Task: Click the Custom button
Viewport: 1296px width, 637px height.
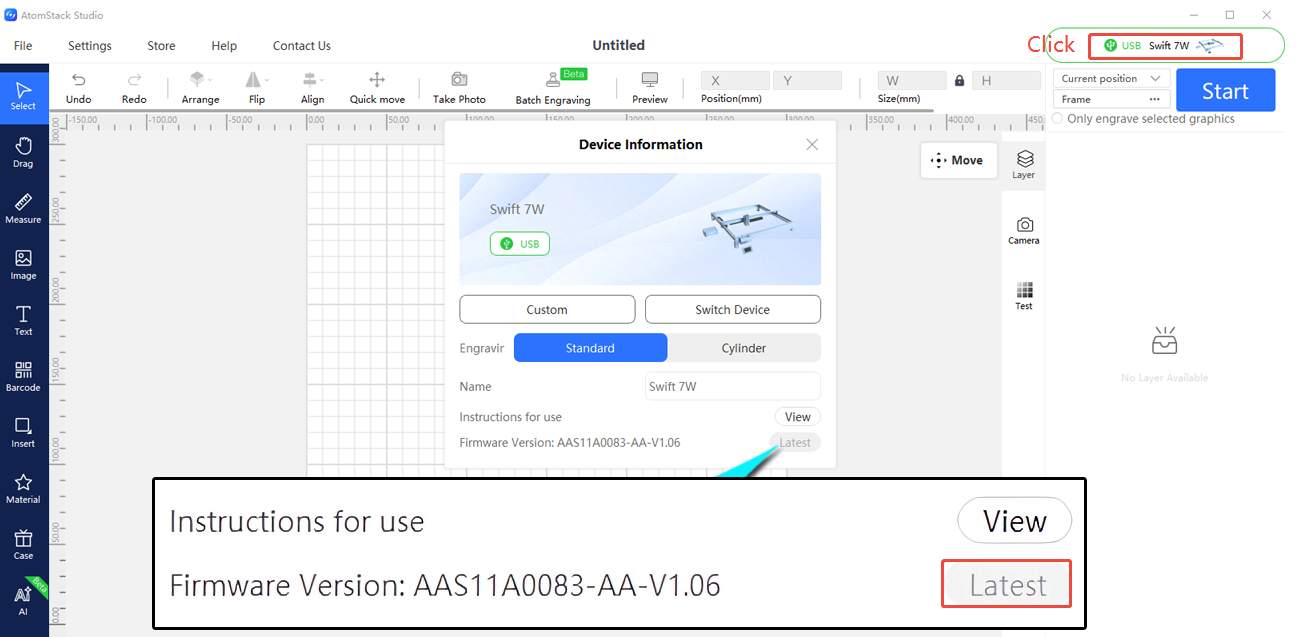Action: pos(547,309)
